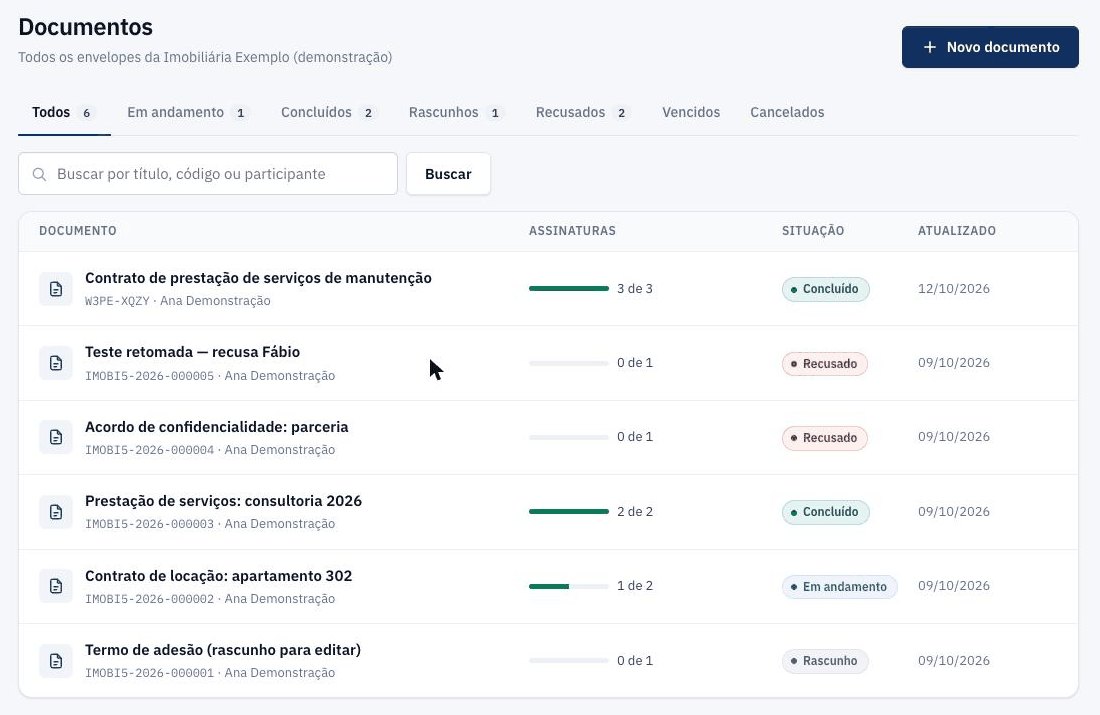Click the 0 de 1 count for Termo de adesão
This screenshot has width=1100, height=715.
(x=635, y=660)
